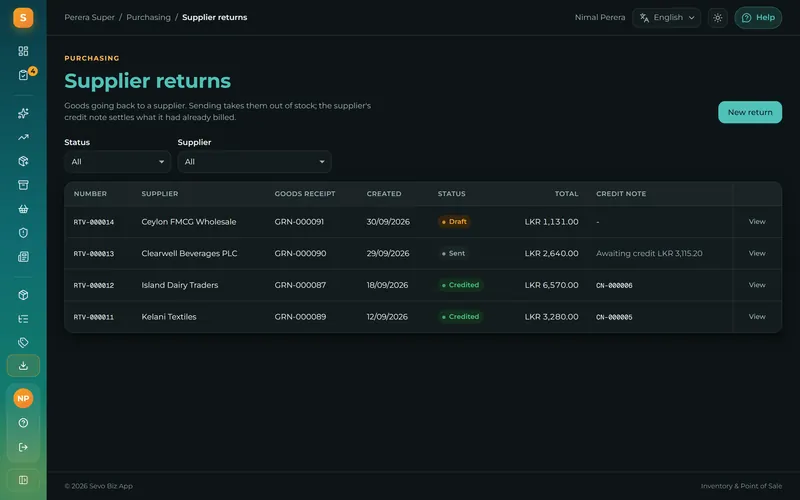800x500 pixels.
Task: Open the shield alert icon in sidebar
Action: (x=23, y=233)
